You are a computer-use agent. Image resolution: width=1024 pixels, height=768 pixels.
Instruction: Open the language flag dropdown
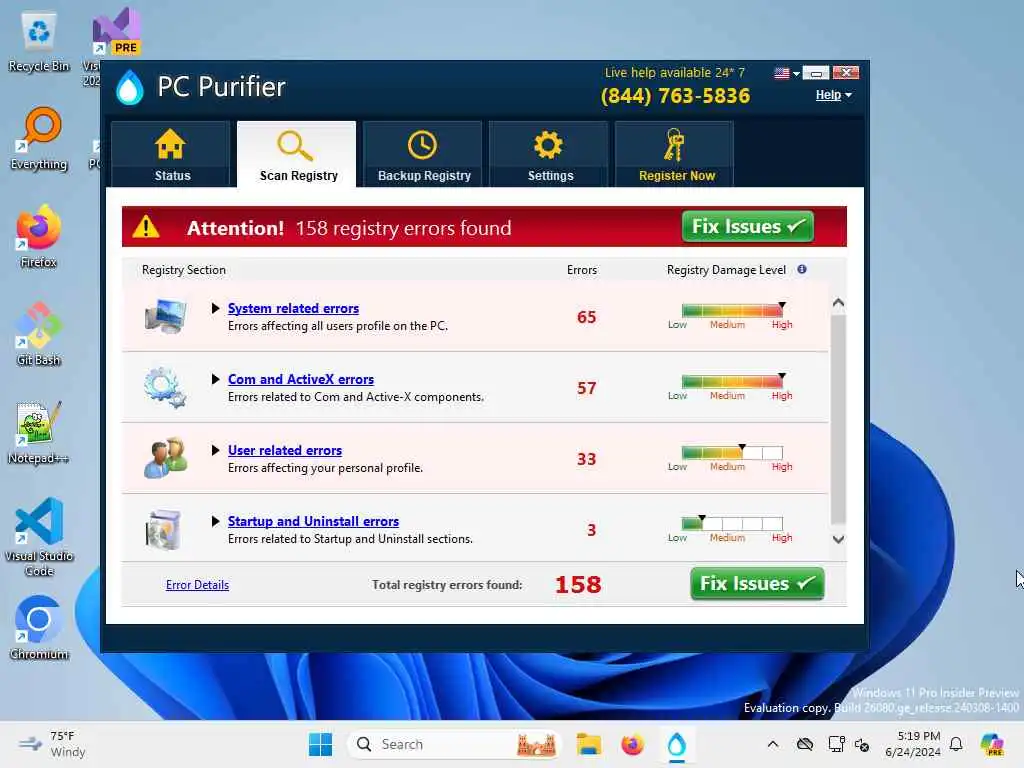tap(786, 73)
